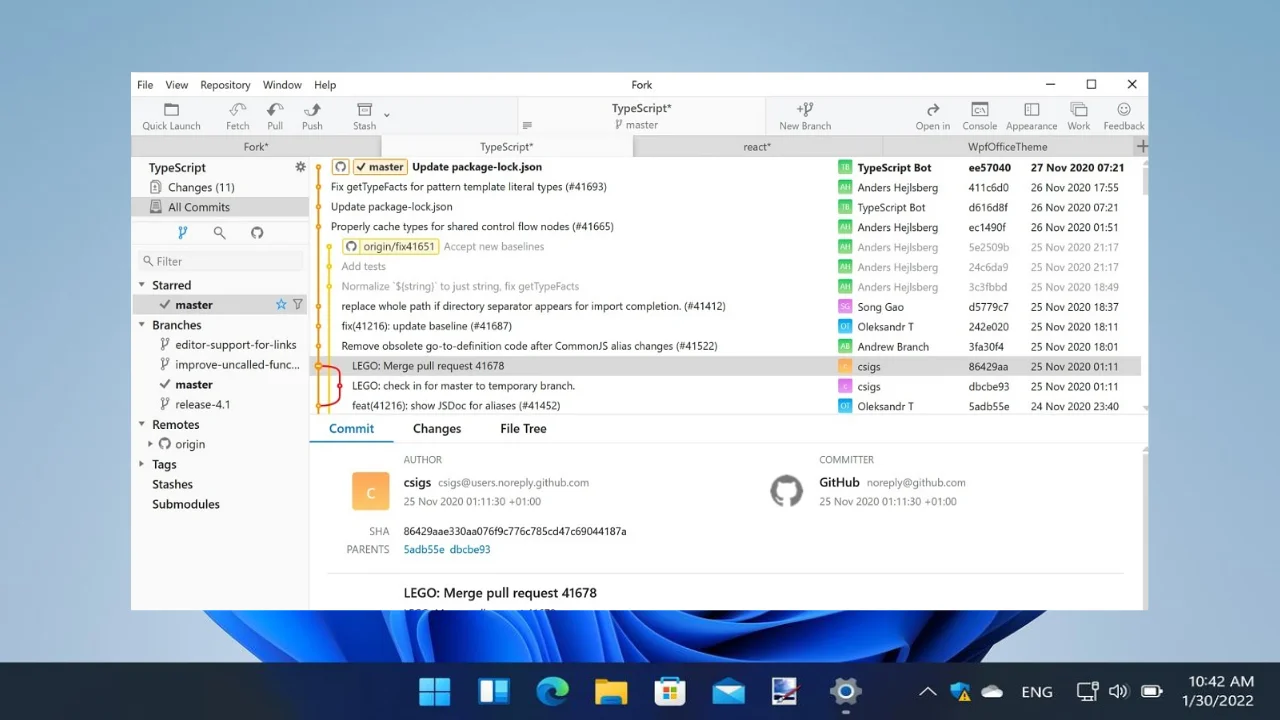Open the File Tree tab
Image resolution: width=1280 pixels, height=720 pixels.
click(x=523, y=428)
